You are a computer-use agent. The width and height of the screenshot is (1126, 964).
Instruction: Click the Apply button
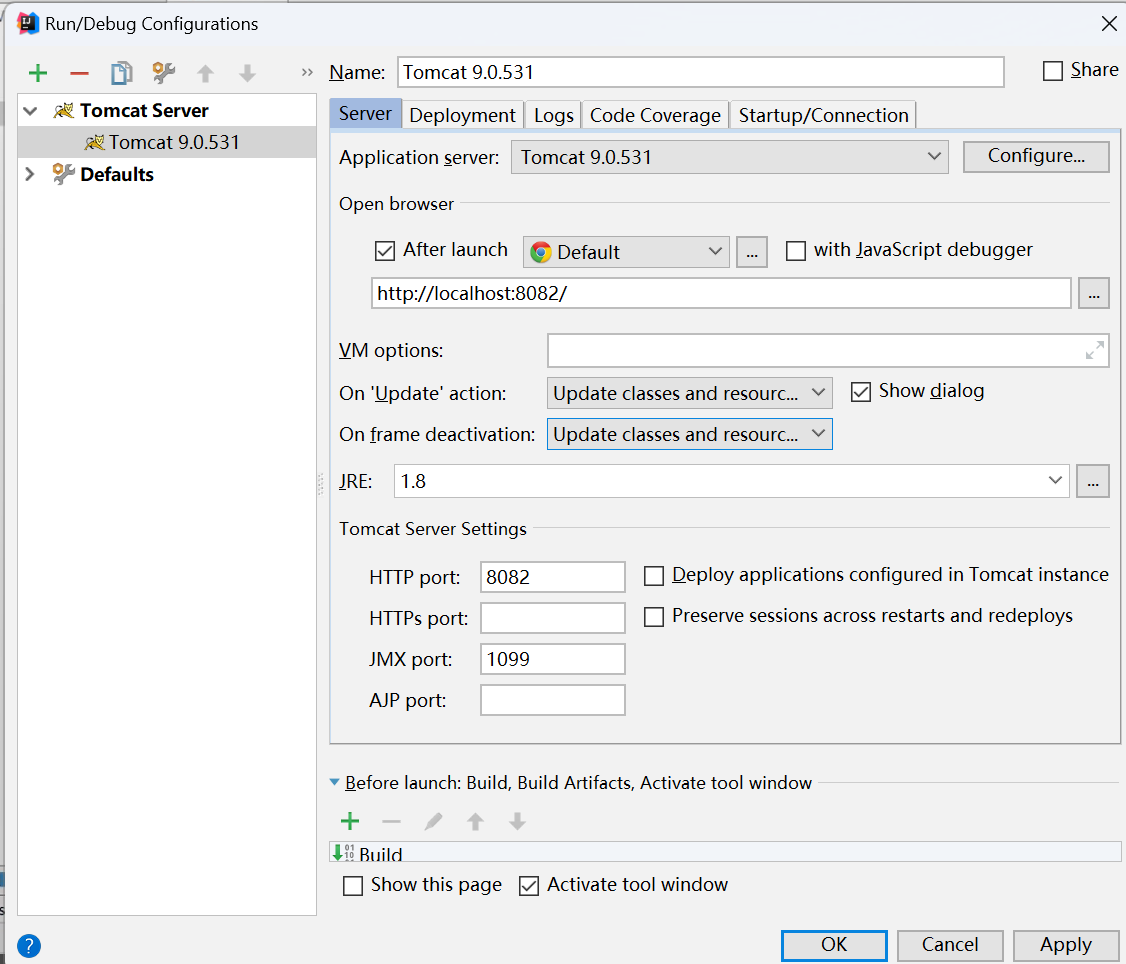coord(1066,945)
